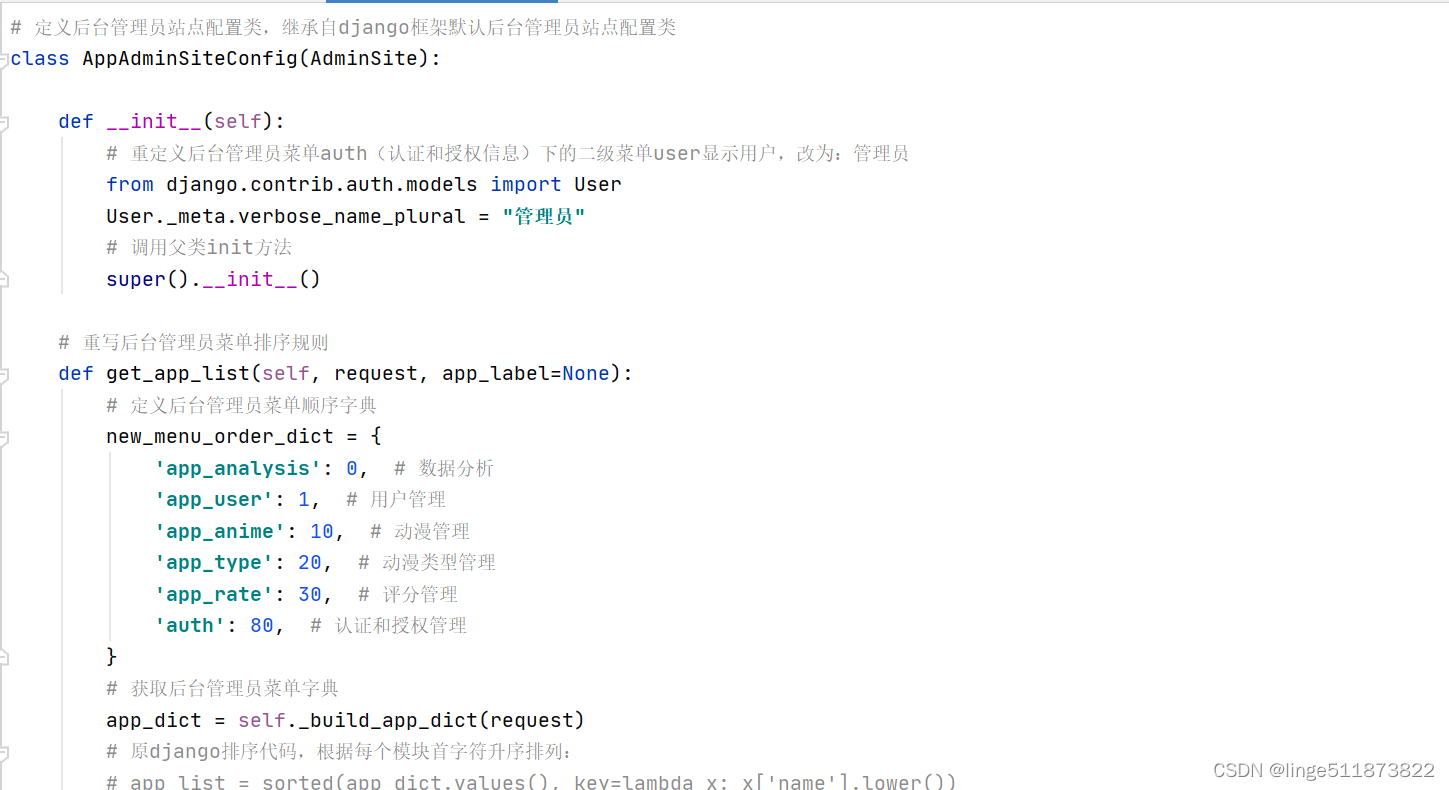This screenshot has height=790, width=1449.
Task: Click the 数据分析 comment
Action: tap(444, 469)
